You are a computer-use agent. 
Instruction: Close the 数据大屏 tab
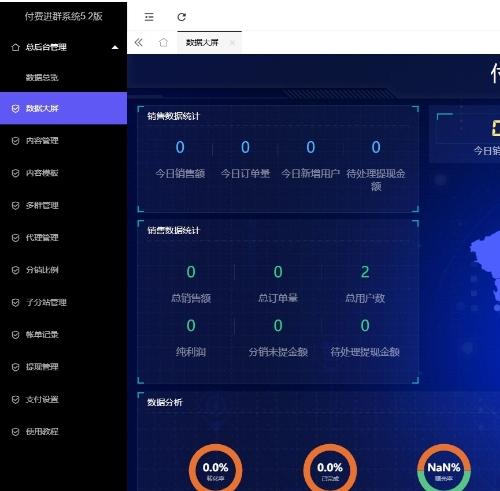point(232,42)
